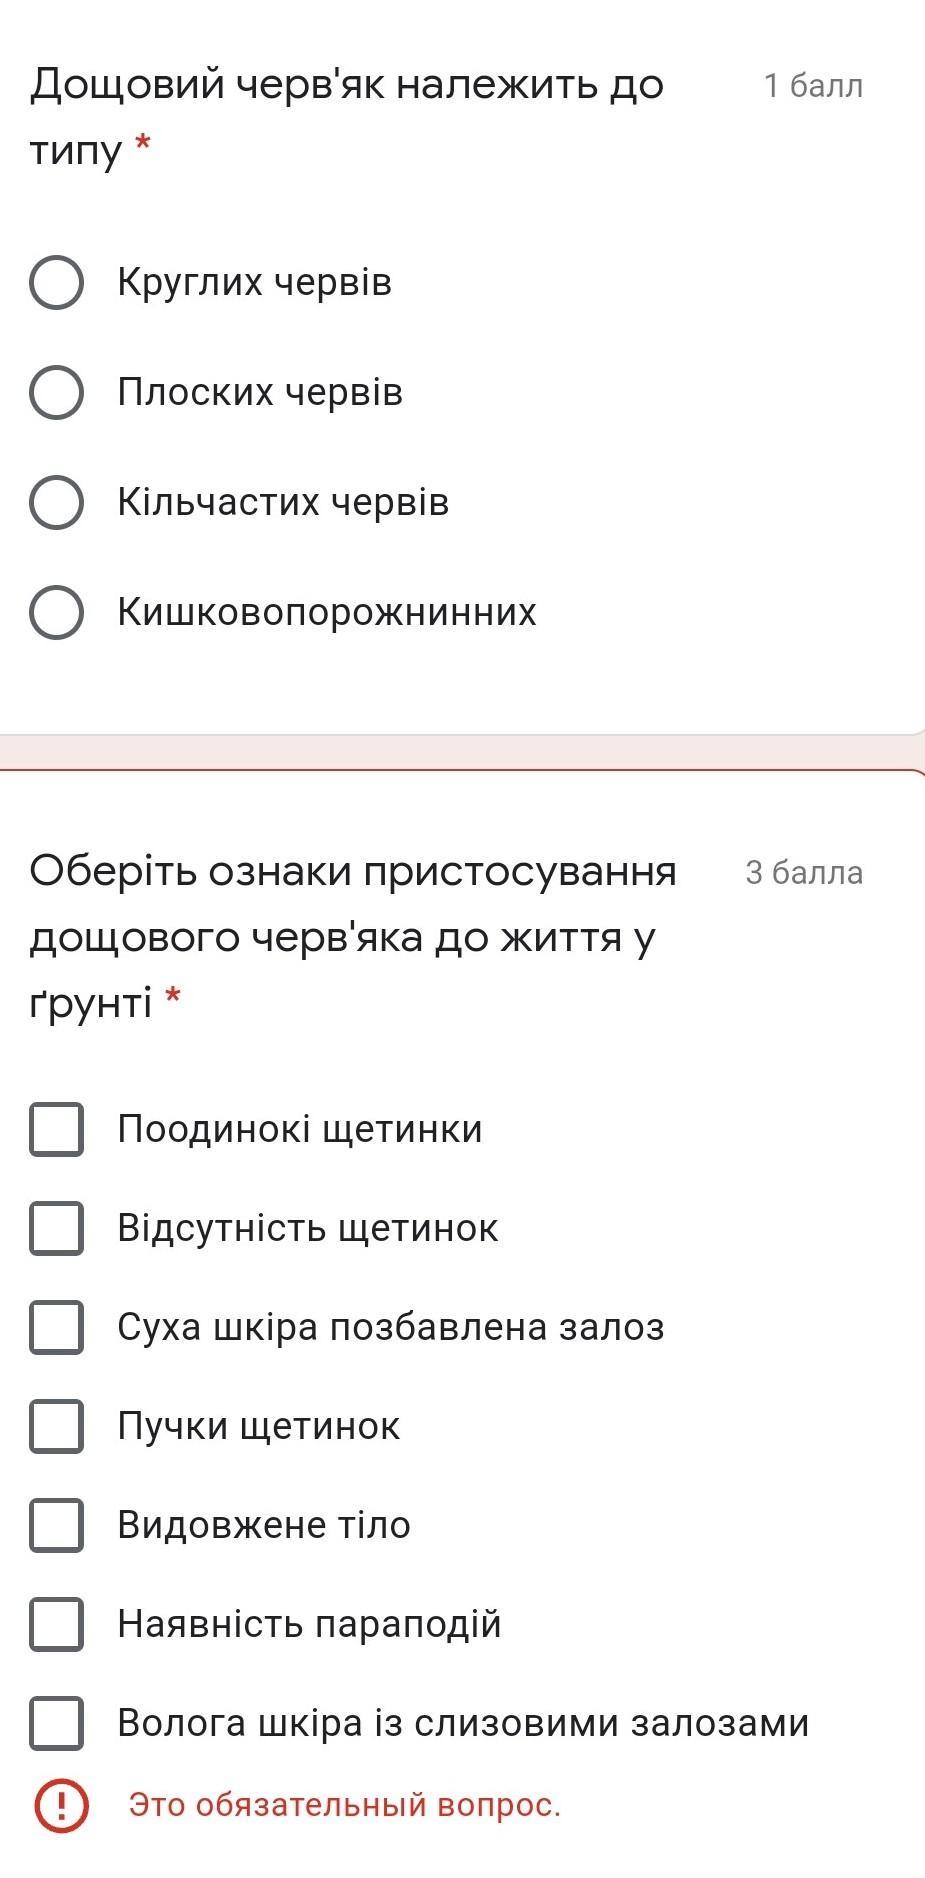The image size is (925, 1878).
Task: Tick the Відсутність щетинок checkbox
Action: coord(56,1228)
